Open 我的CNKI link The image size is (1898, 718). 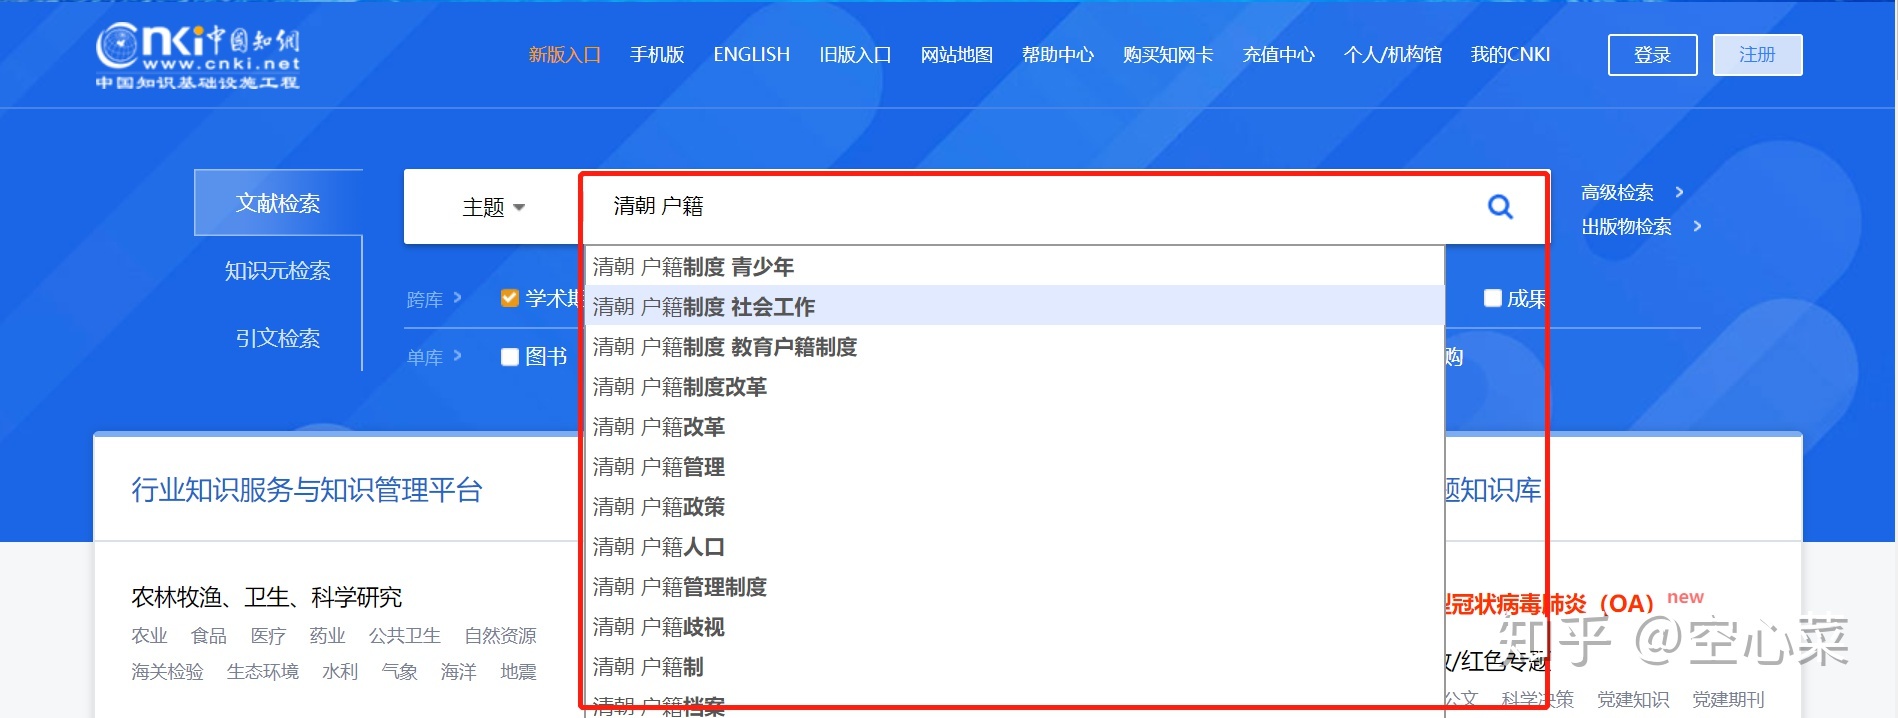1510,55
